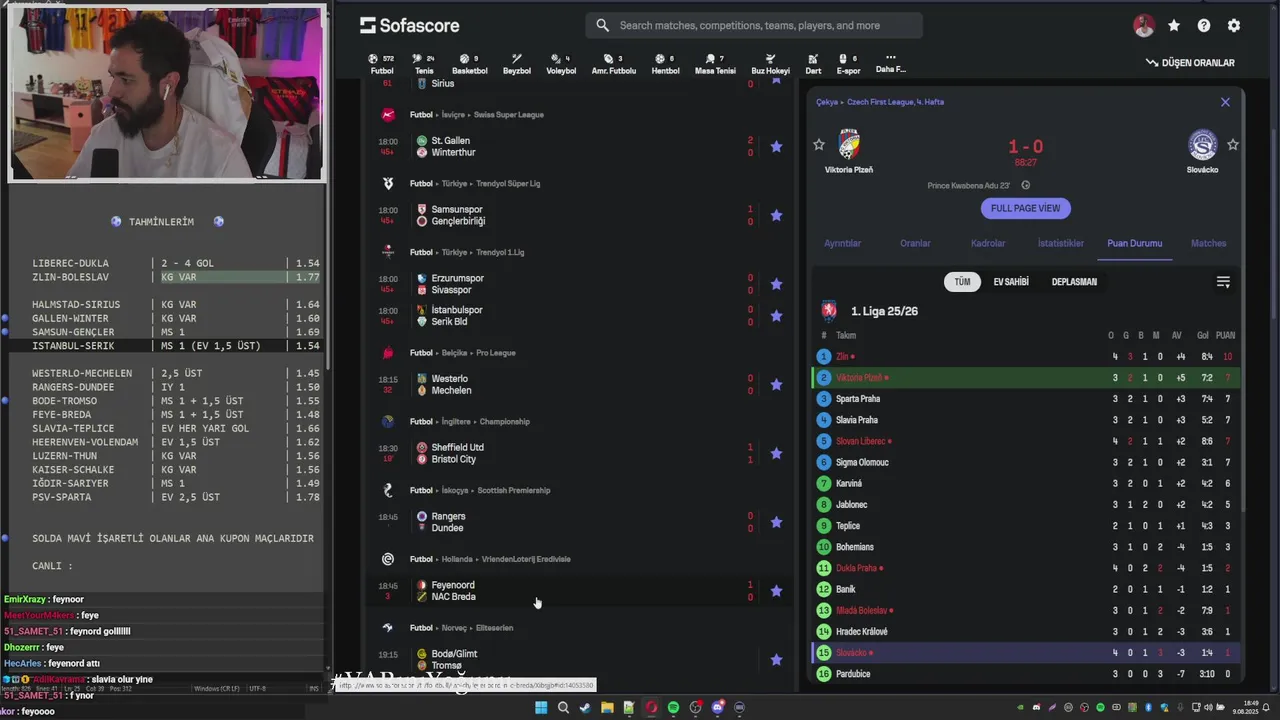
Task: Open Steam from the taskbar
Action: click(585, 707)
